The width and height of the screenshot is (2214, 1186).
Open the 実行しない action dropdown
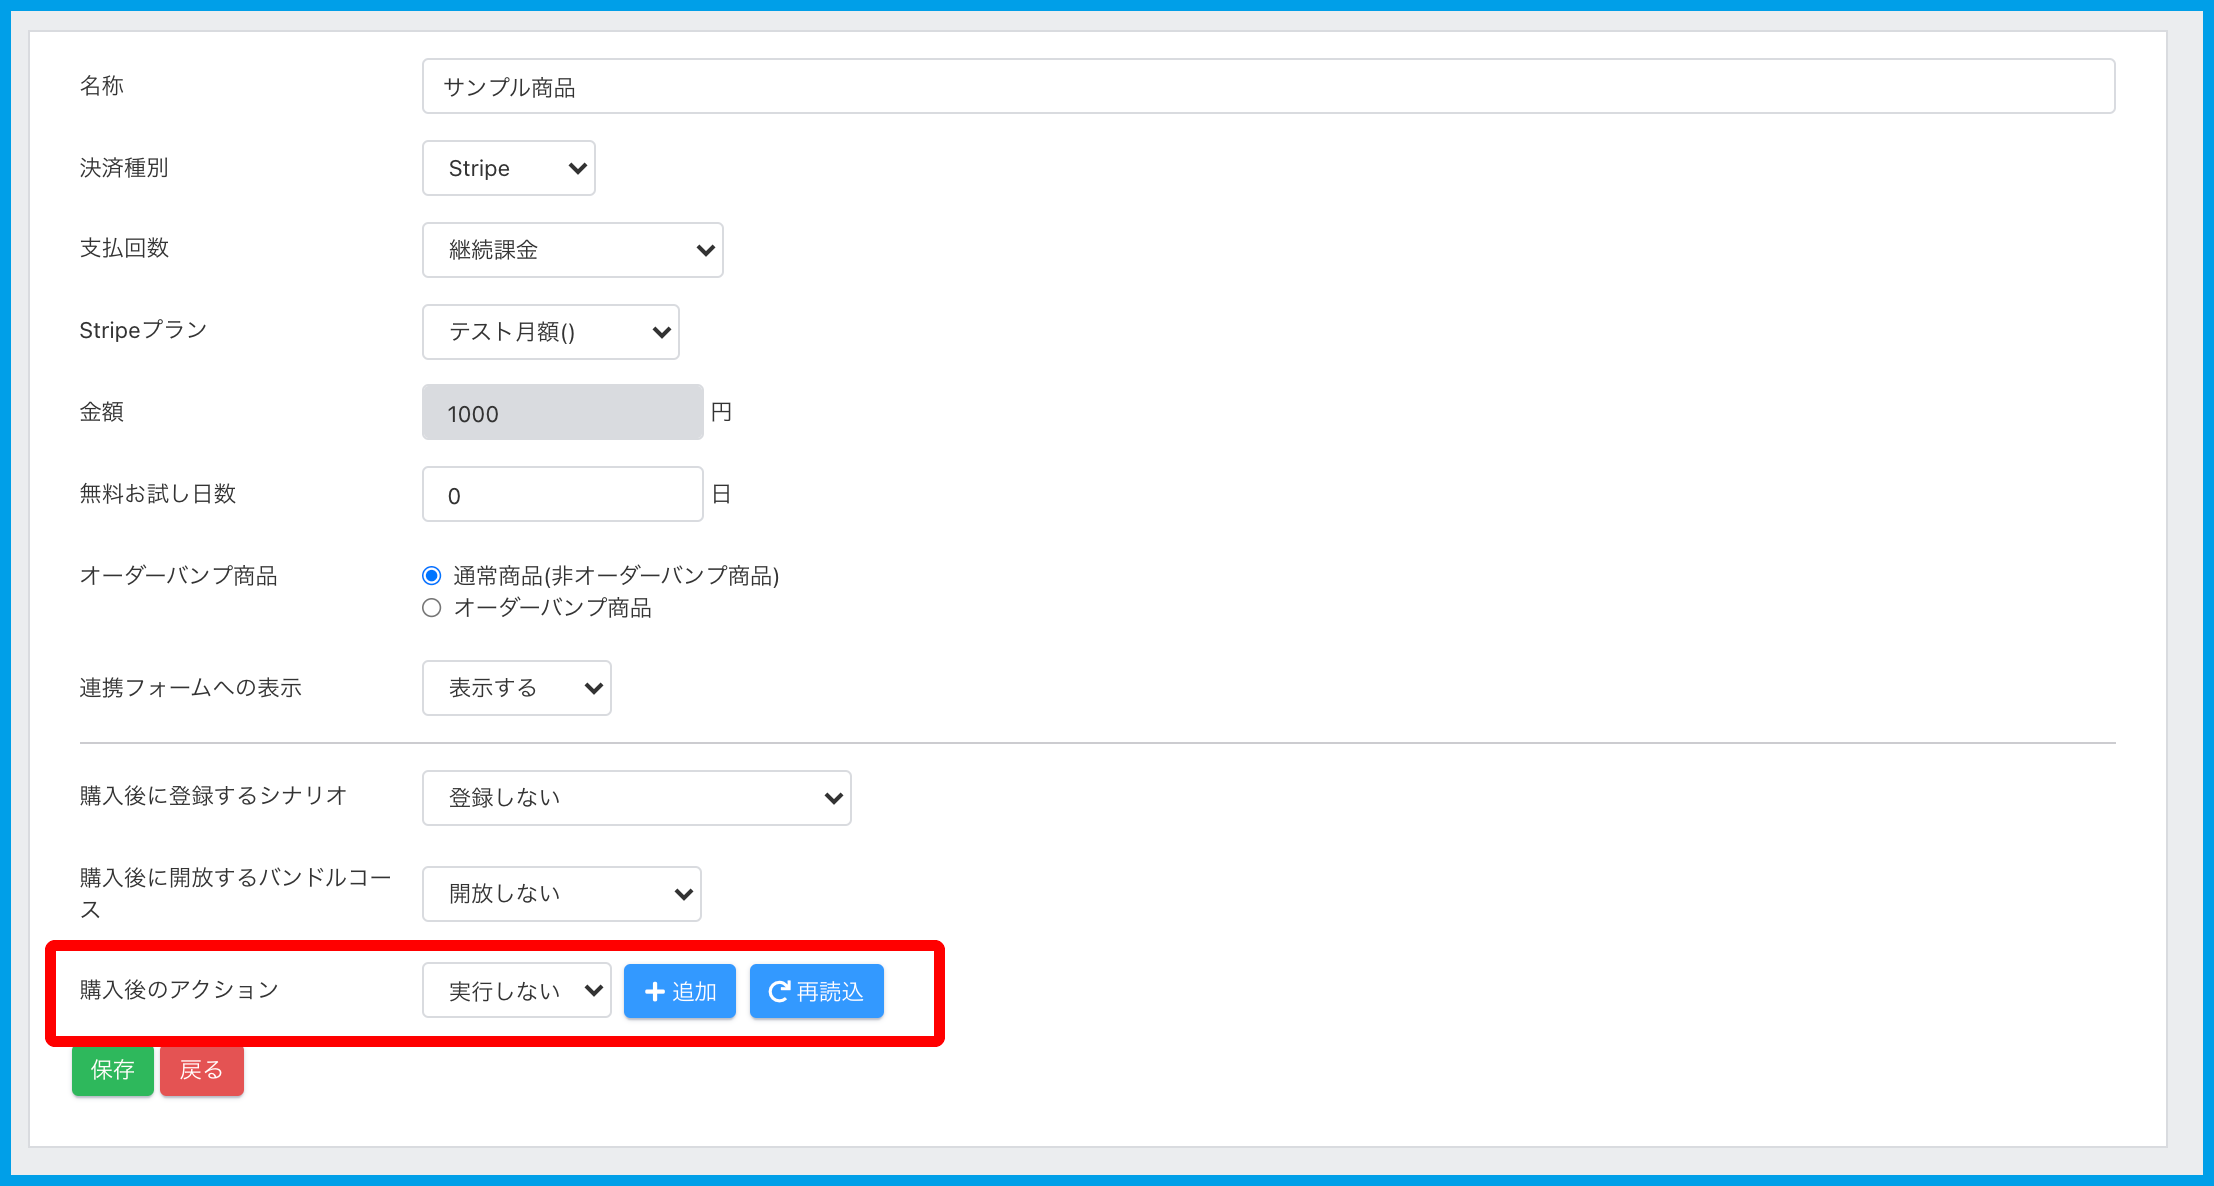tap(516, 991)
